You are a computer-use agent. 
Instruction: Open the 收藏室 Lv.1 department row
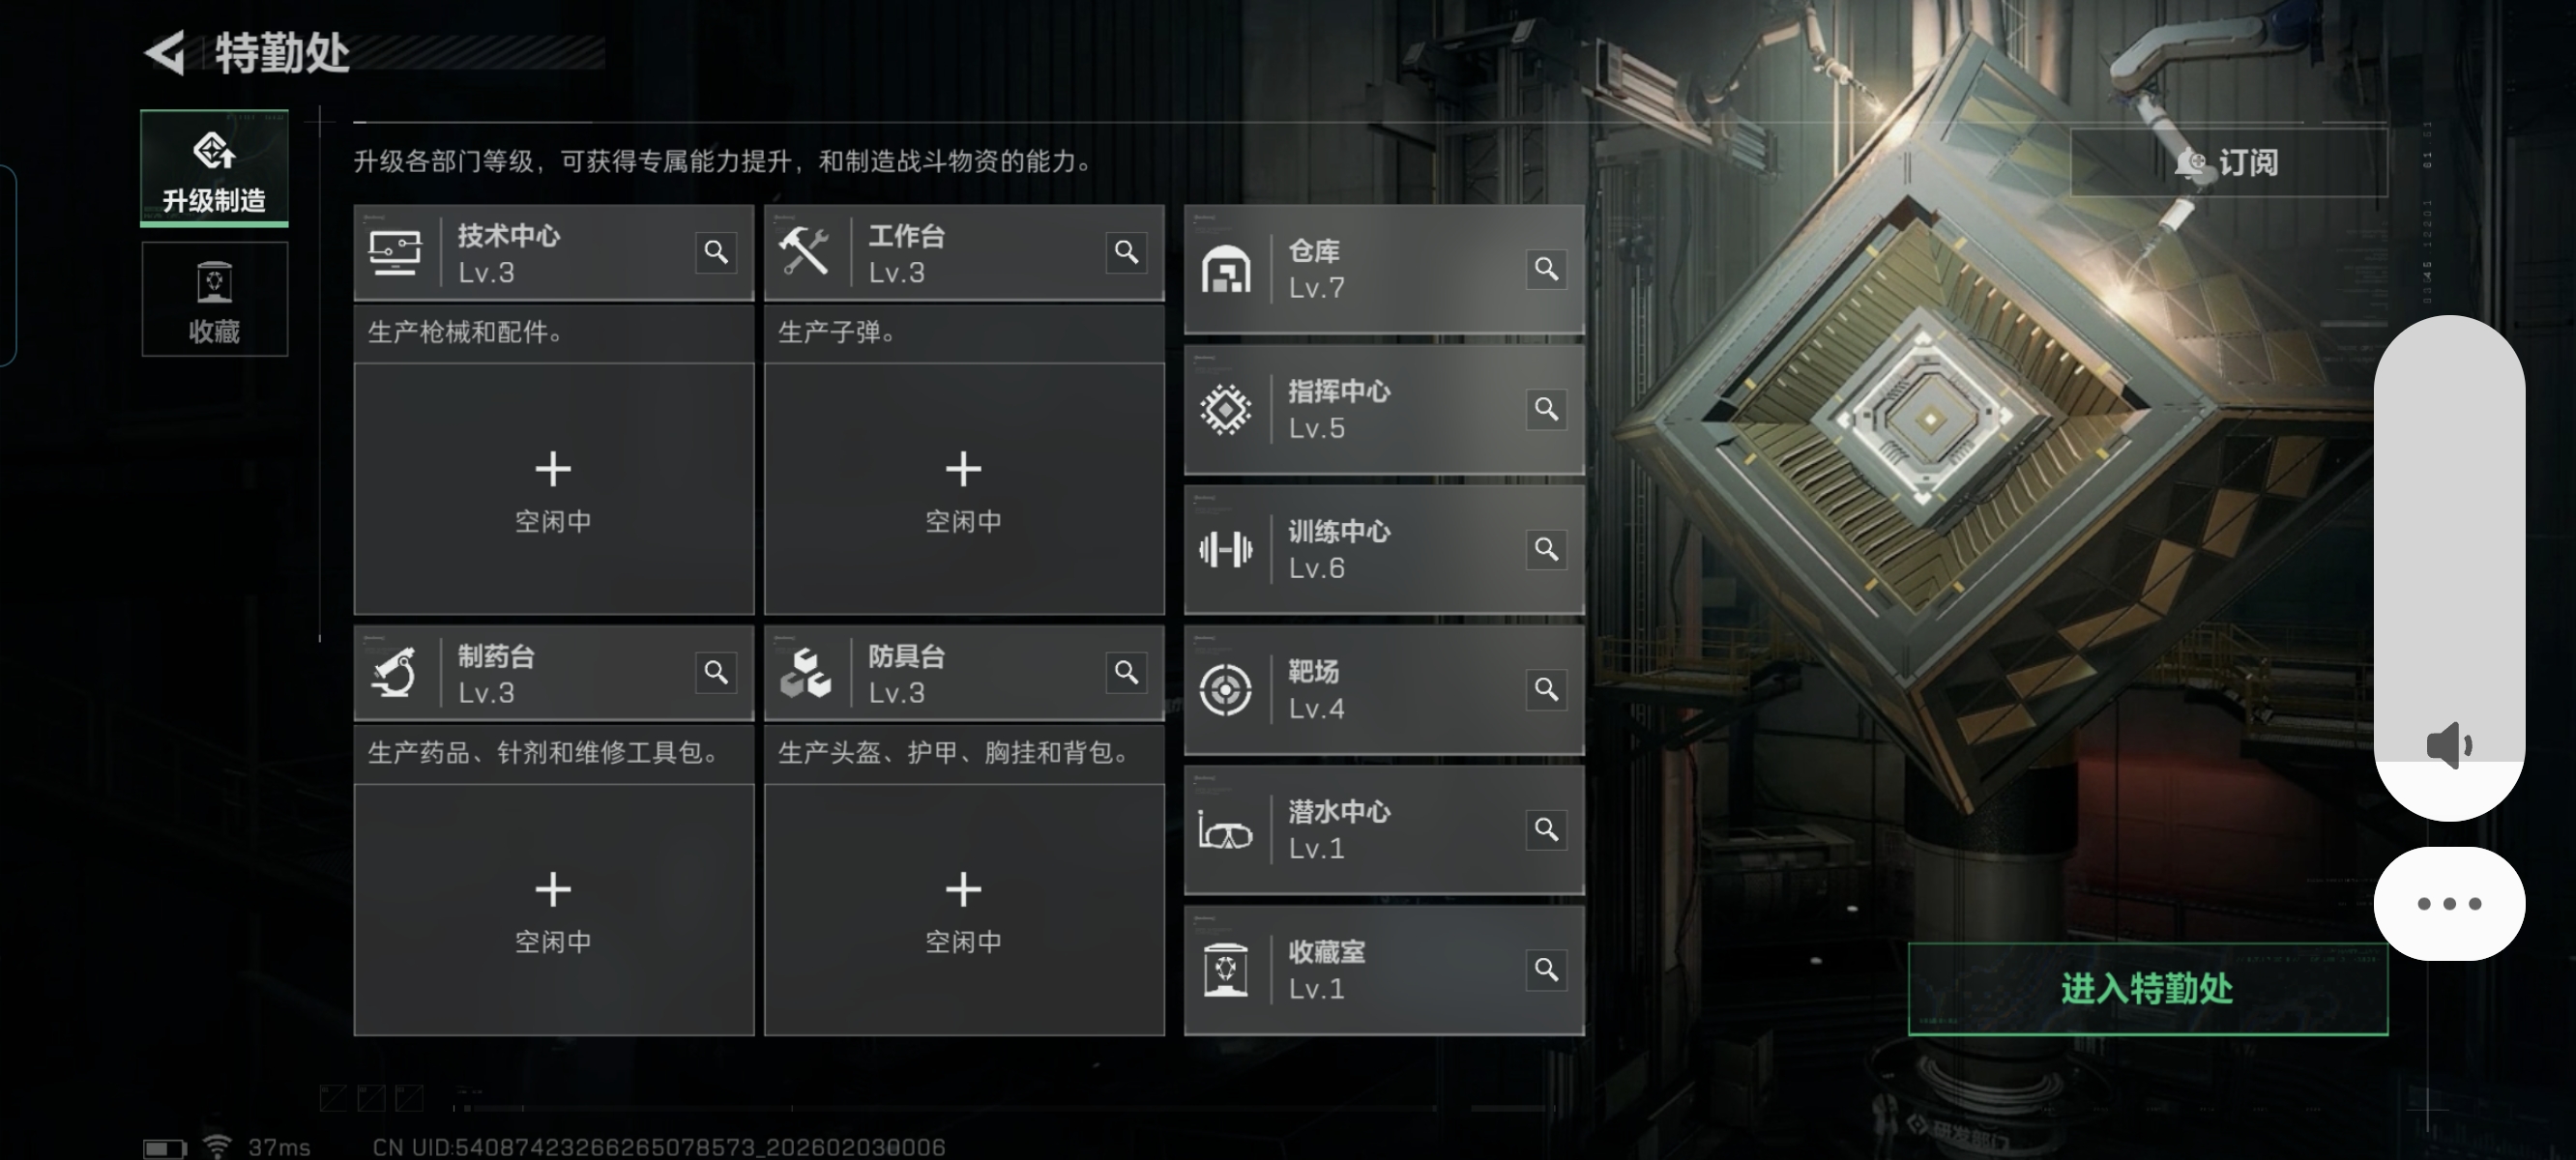click(1384, 970)
